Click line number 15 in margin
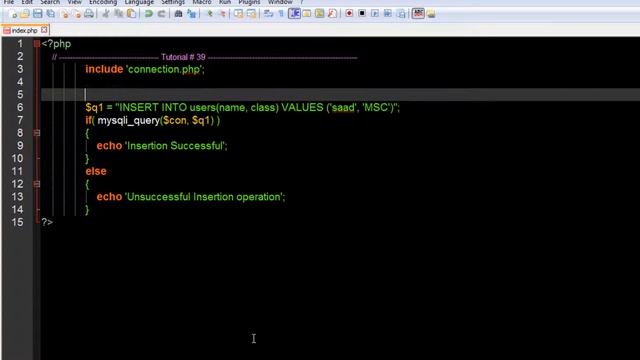Viewport: 640px width, 360px height. click(x=18, y=222)
